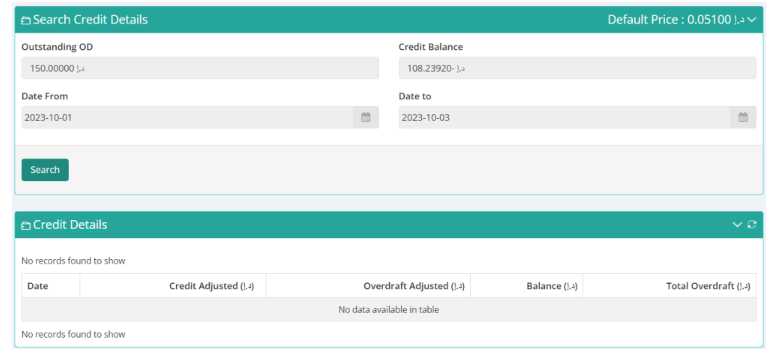Click the Default Price 0.05100 text
This screenshot has width=772, height=361.
[676, 20]
